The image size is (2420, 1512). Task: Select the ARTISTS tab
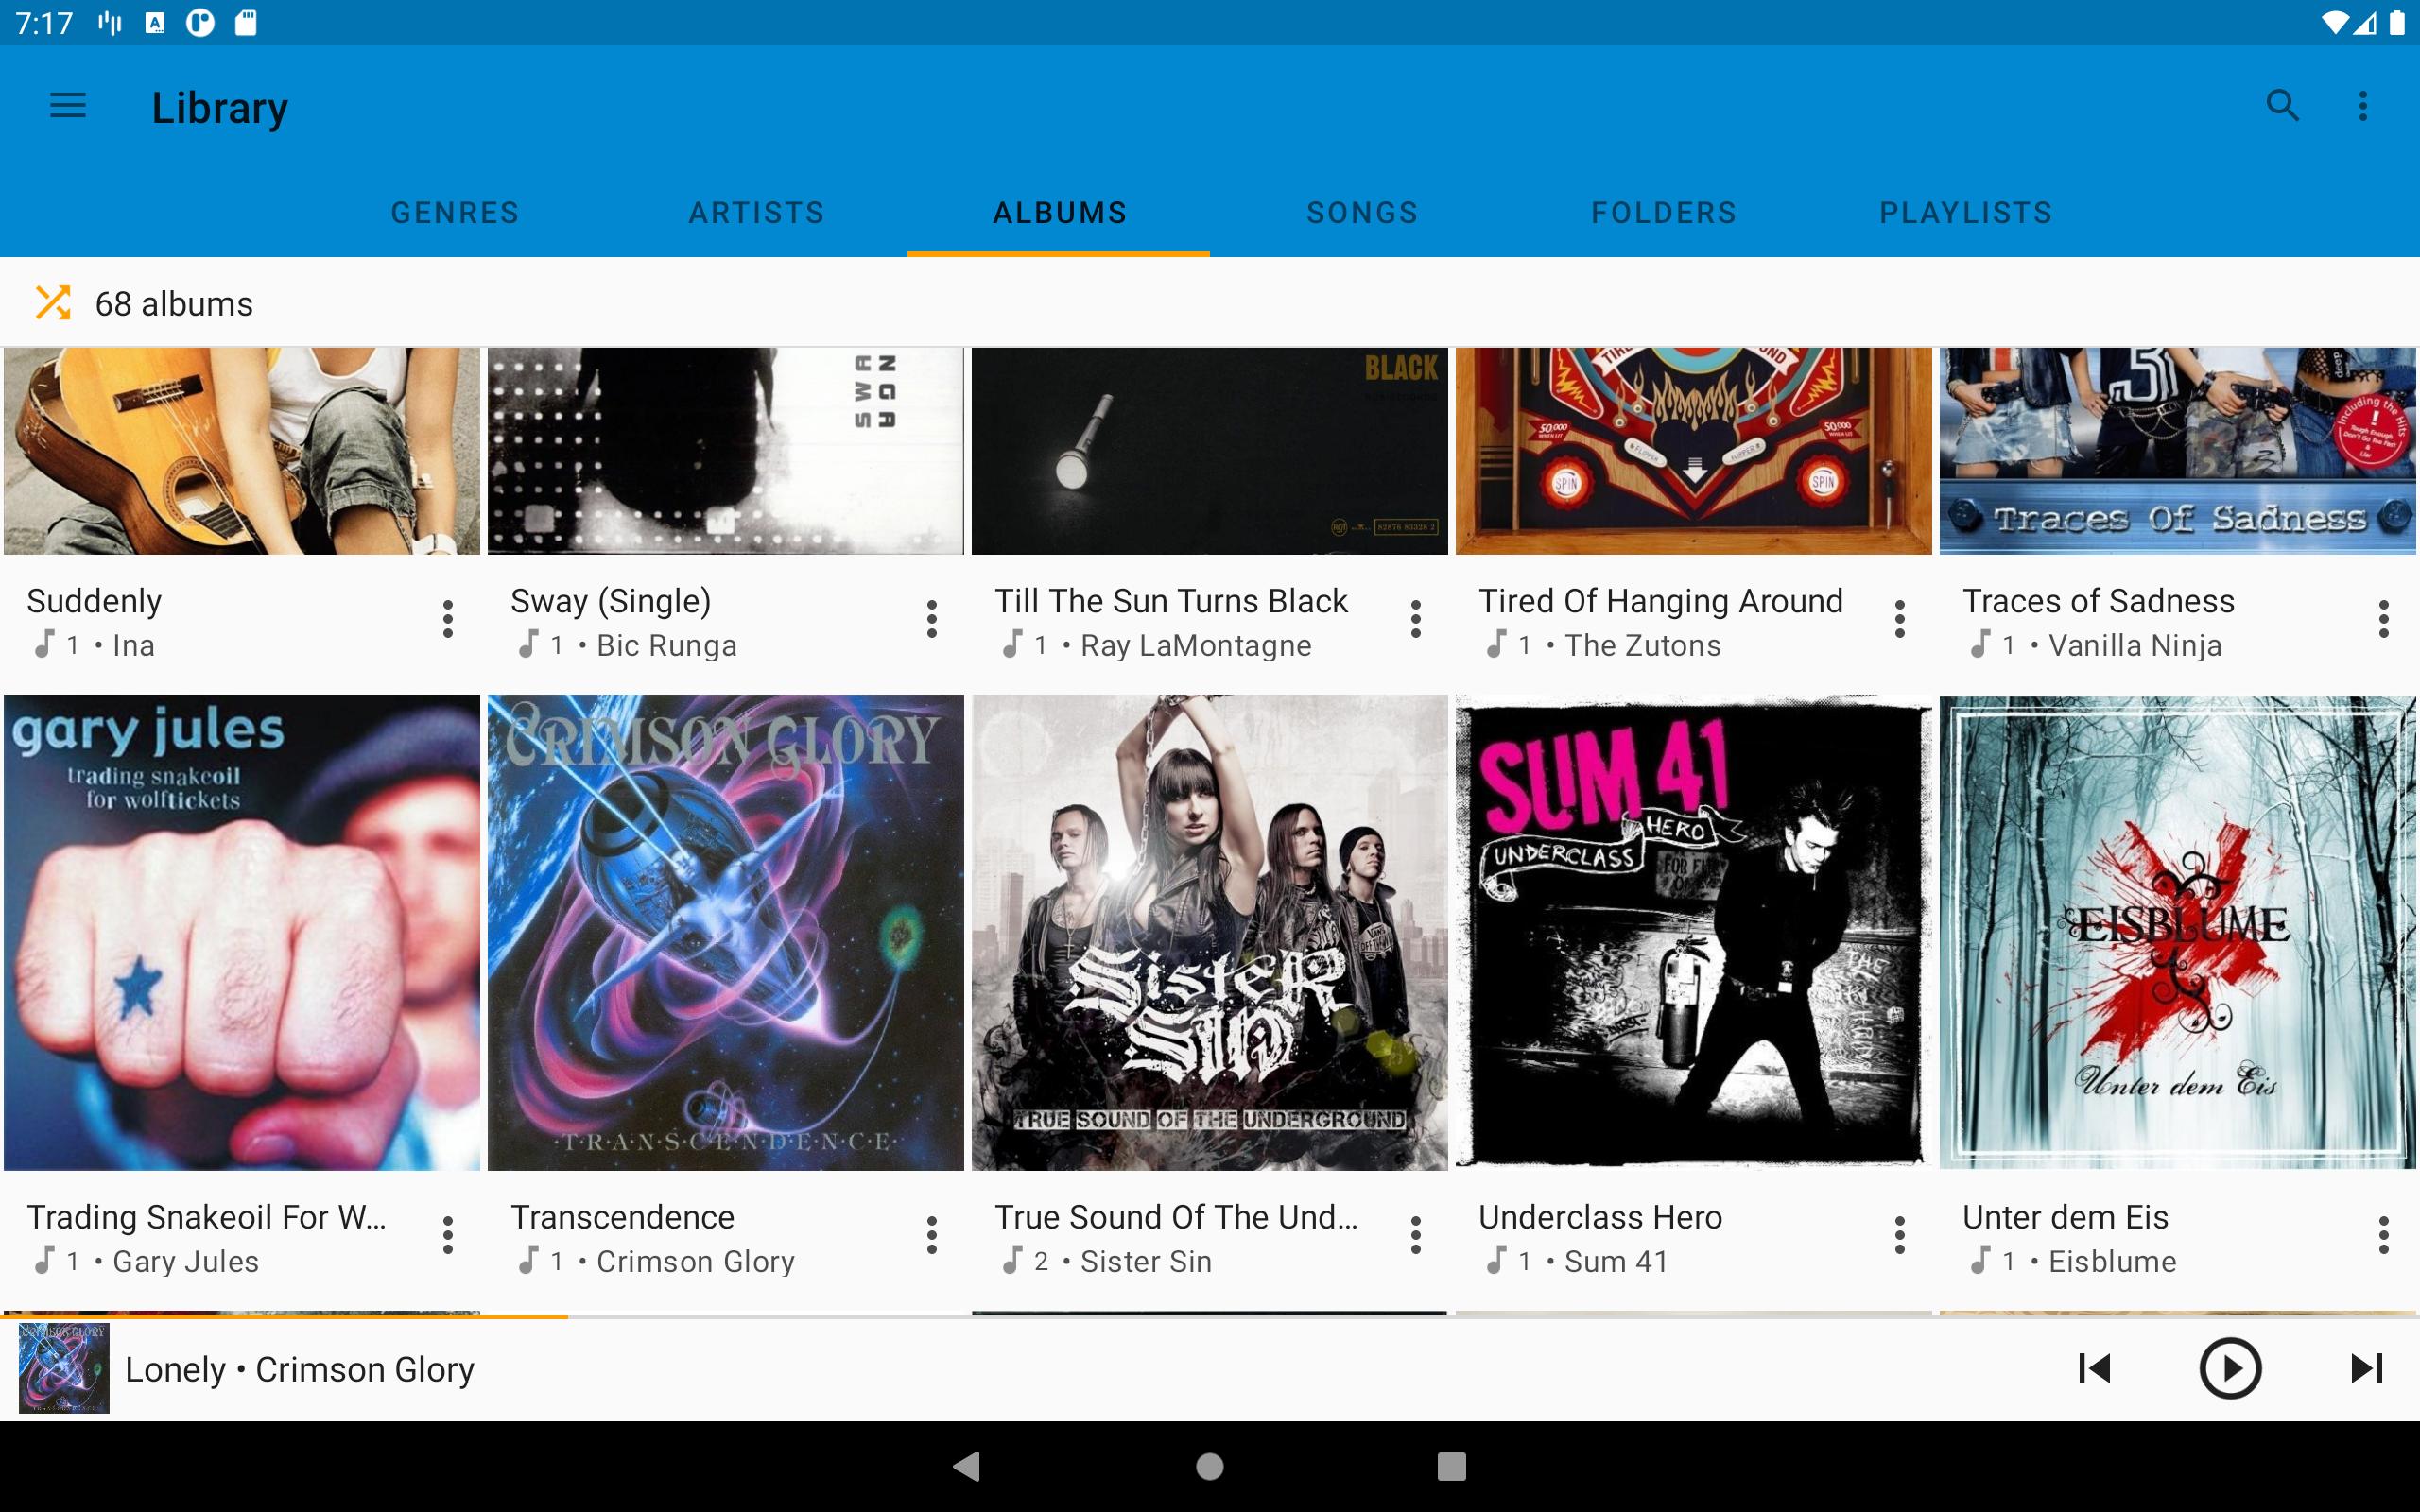tap(756, 213)
